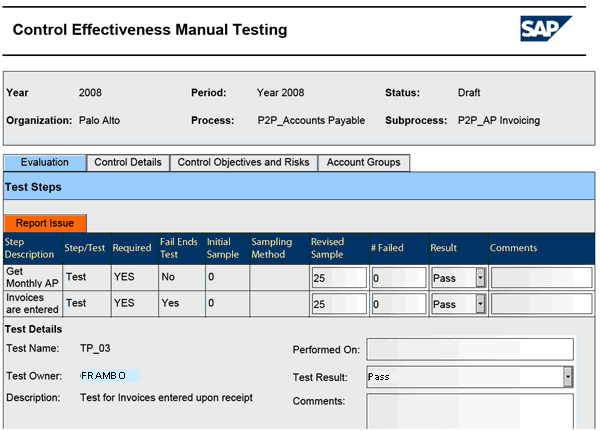Switch to the Evaluation tab
The height and width of the screenshot is (431, 600).
click(x=44, y=162)
